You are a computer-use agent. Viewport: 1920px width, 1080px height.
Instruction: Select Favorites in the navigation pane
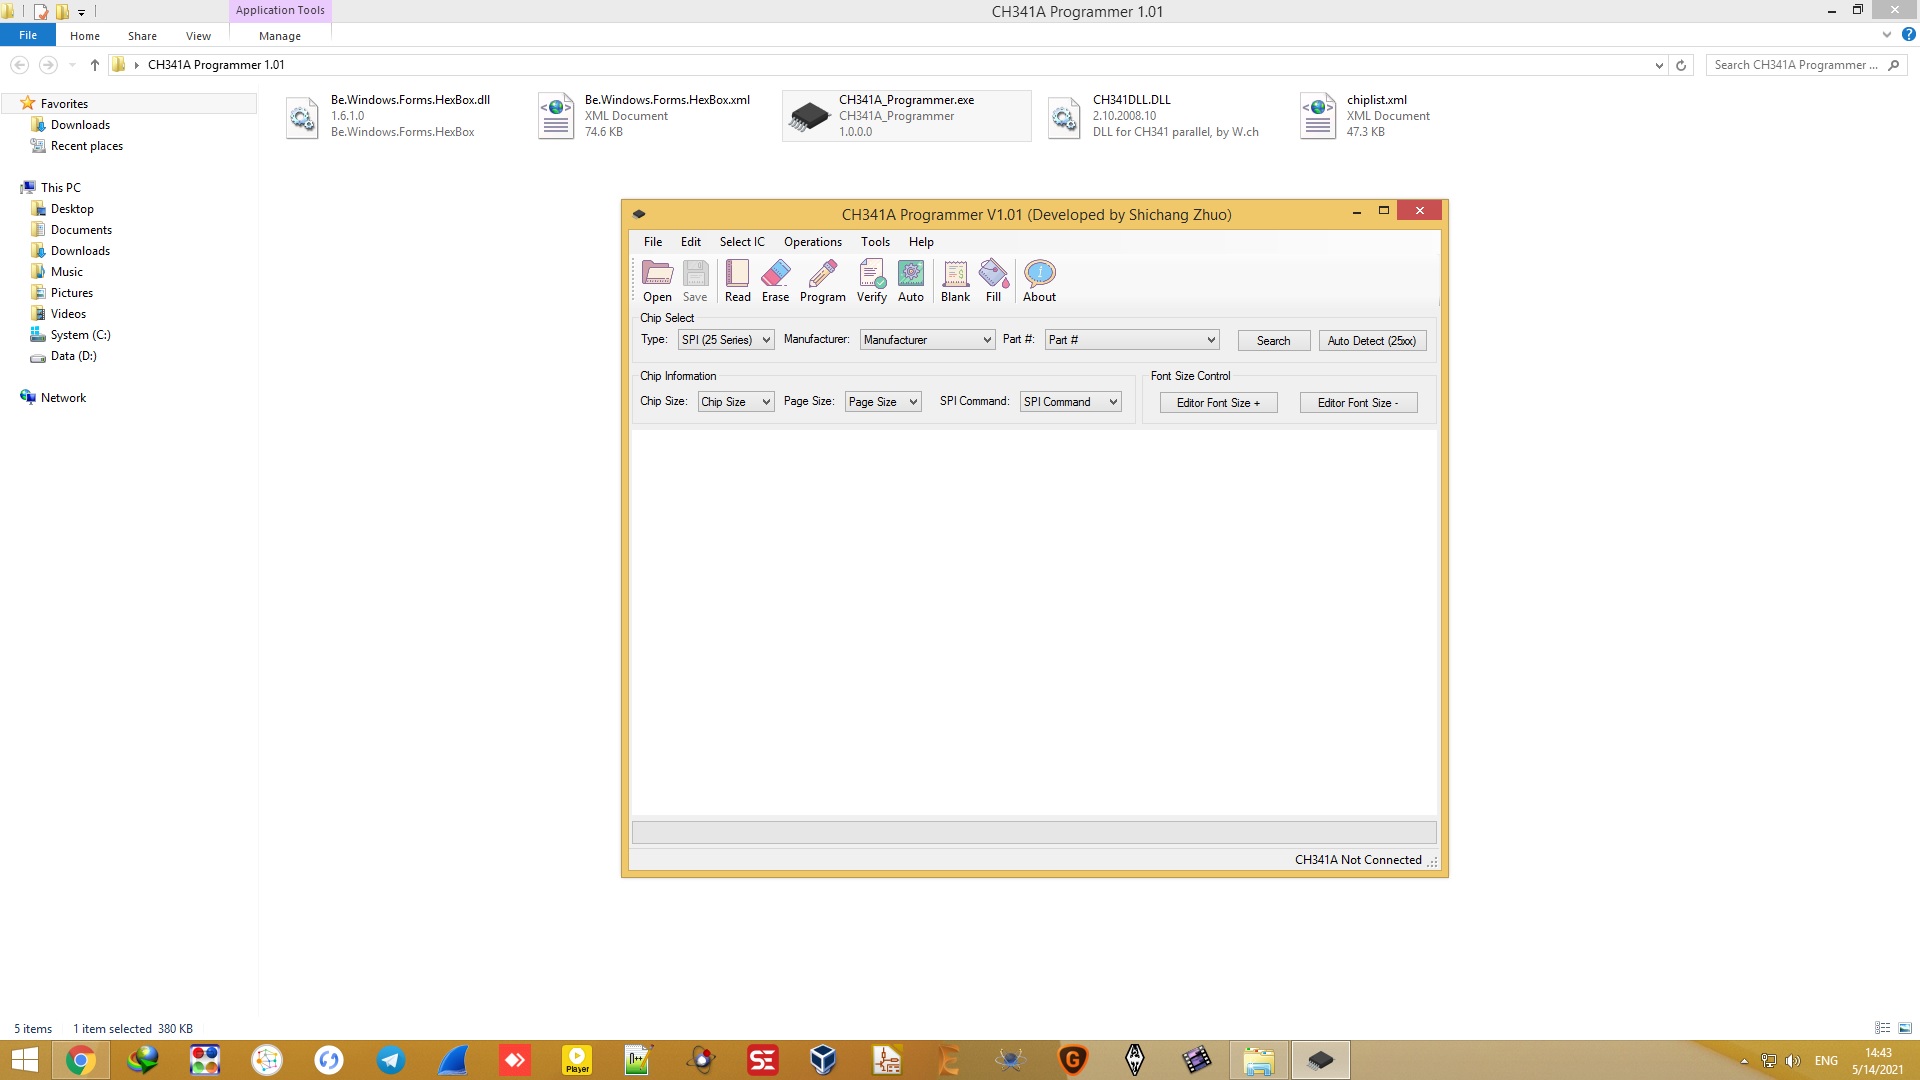64,104
